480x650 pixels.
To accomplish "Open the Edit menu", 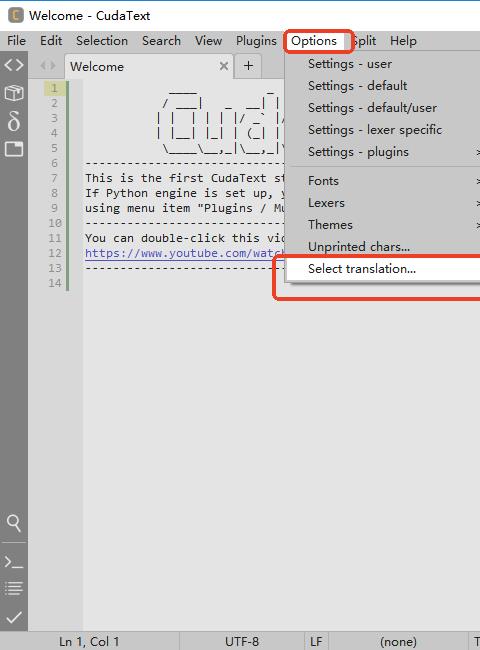I will tap(51, 41).
